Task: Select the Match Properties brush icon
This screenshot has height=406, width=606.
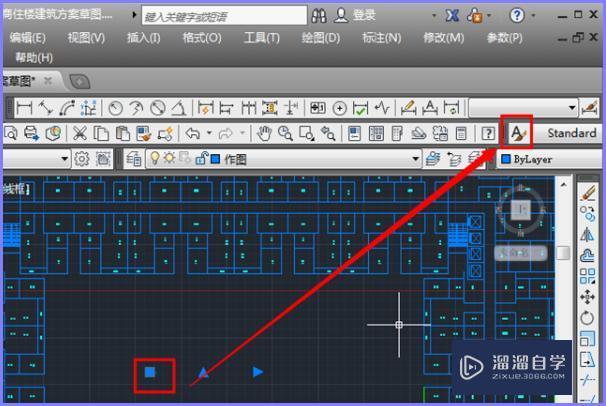Action: 144,134
